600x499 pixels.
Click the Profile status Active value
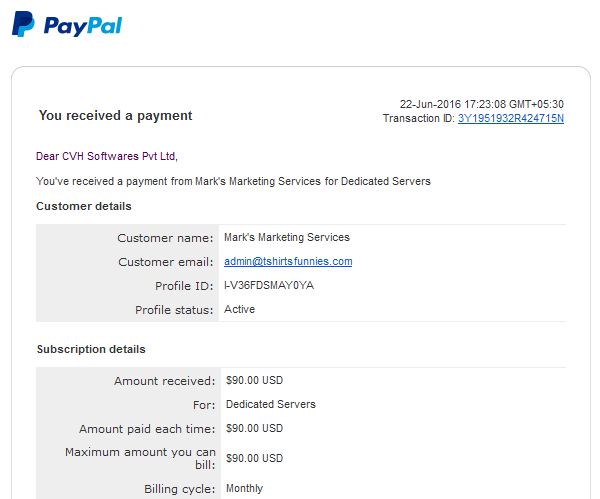coord(240,309)
